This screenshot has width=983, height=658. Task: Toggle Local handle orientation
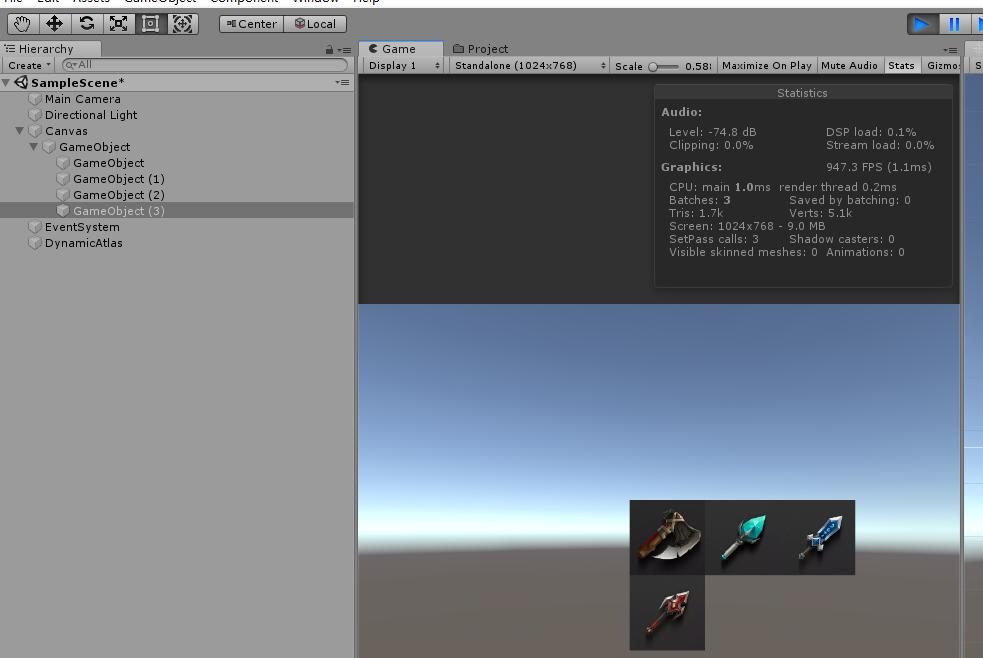tap(315, 23)
